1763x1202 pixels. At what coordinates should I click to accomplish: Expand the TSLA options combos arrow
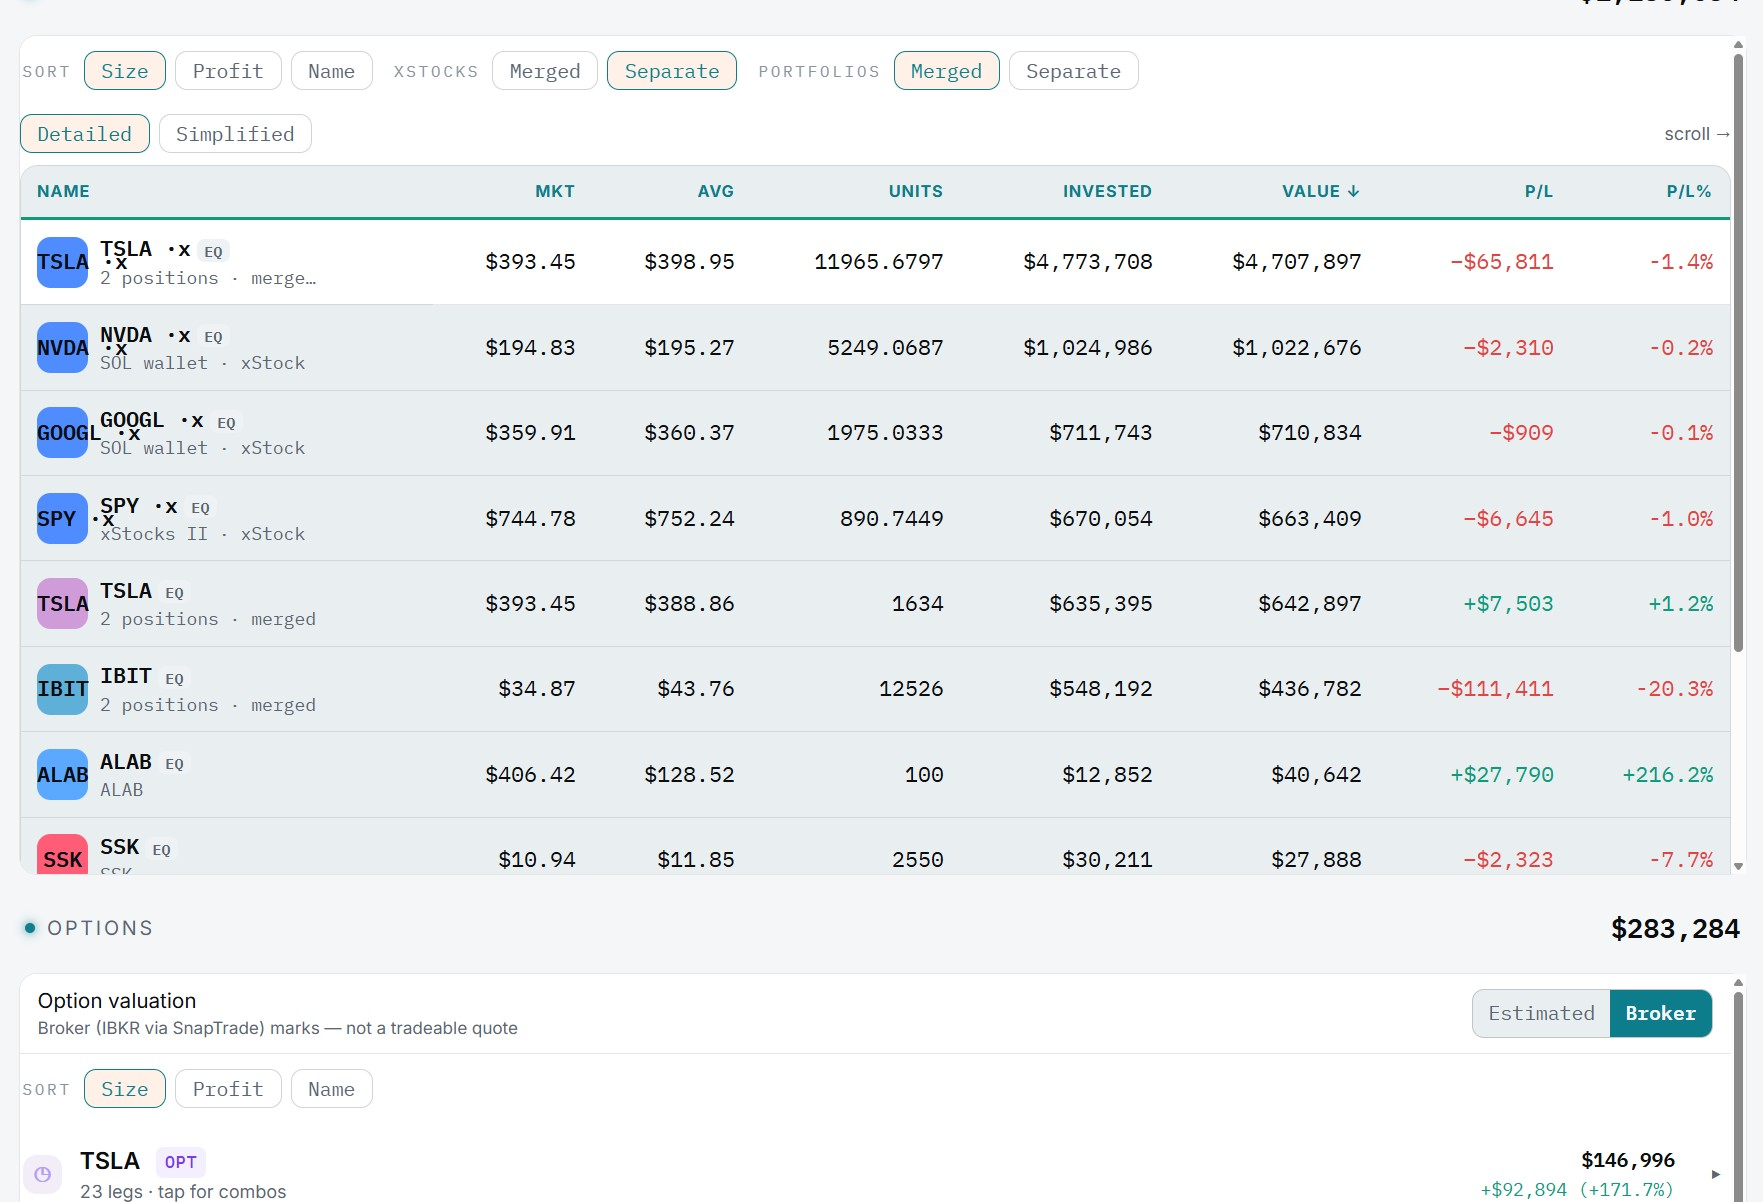coord(1716,1175)
